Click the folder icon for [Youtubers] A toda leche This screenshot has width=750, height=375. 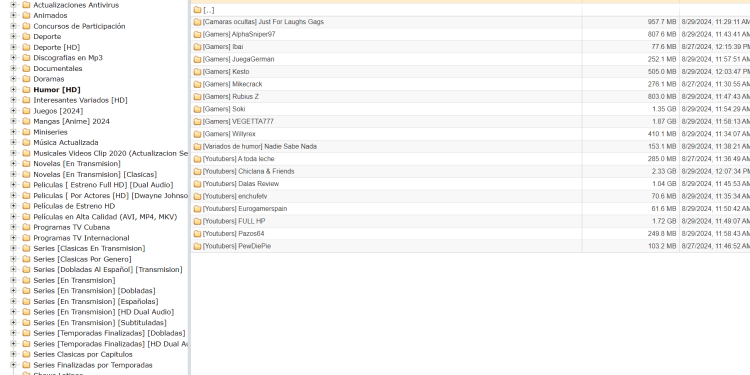pos(197,159)
